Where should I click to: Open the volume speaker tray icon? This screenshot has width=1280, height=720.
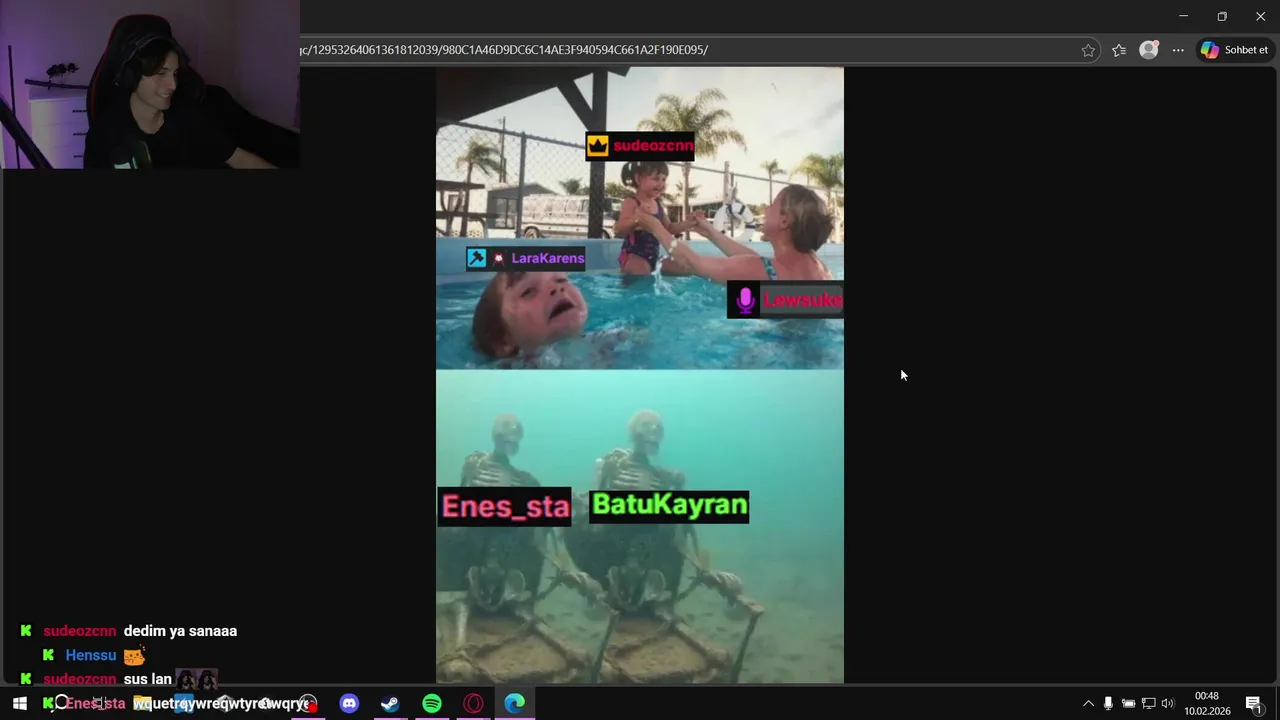coord(1167,704)
